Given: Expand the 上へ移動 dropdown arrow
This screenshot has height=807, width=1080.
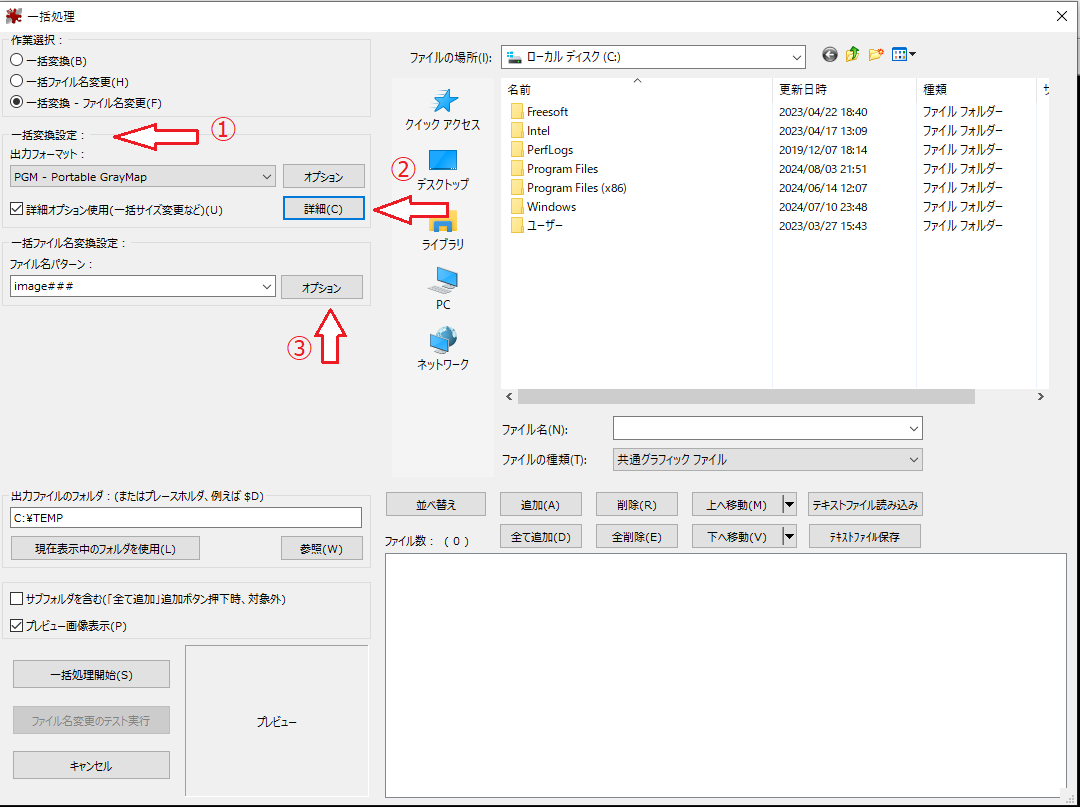Looking at the screenshot, I should click(x=789, y=505).
